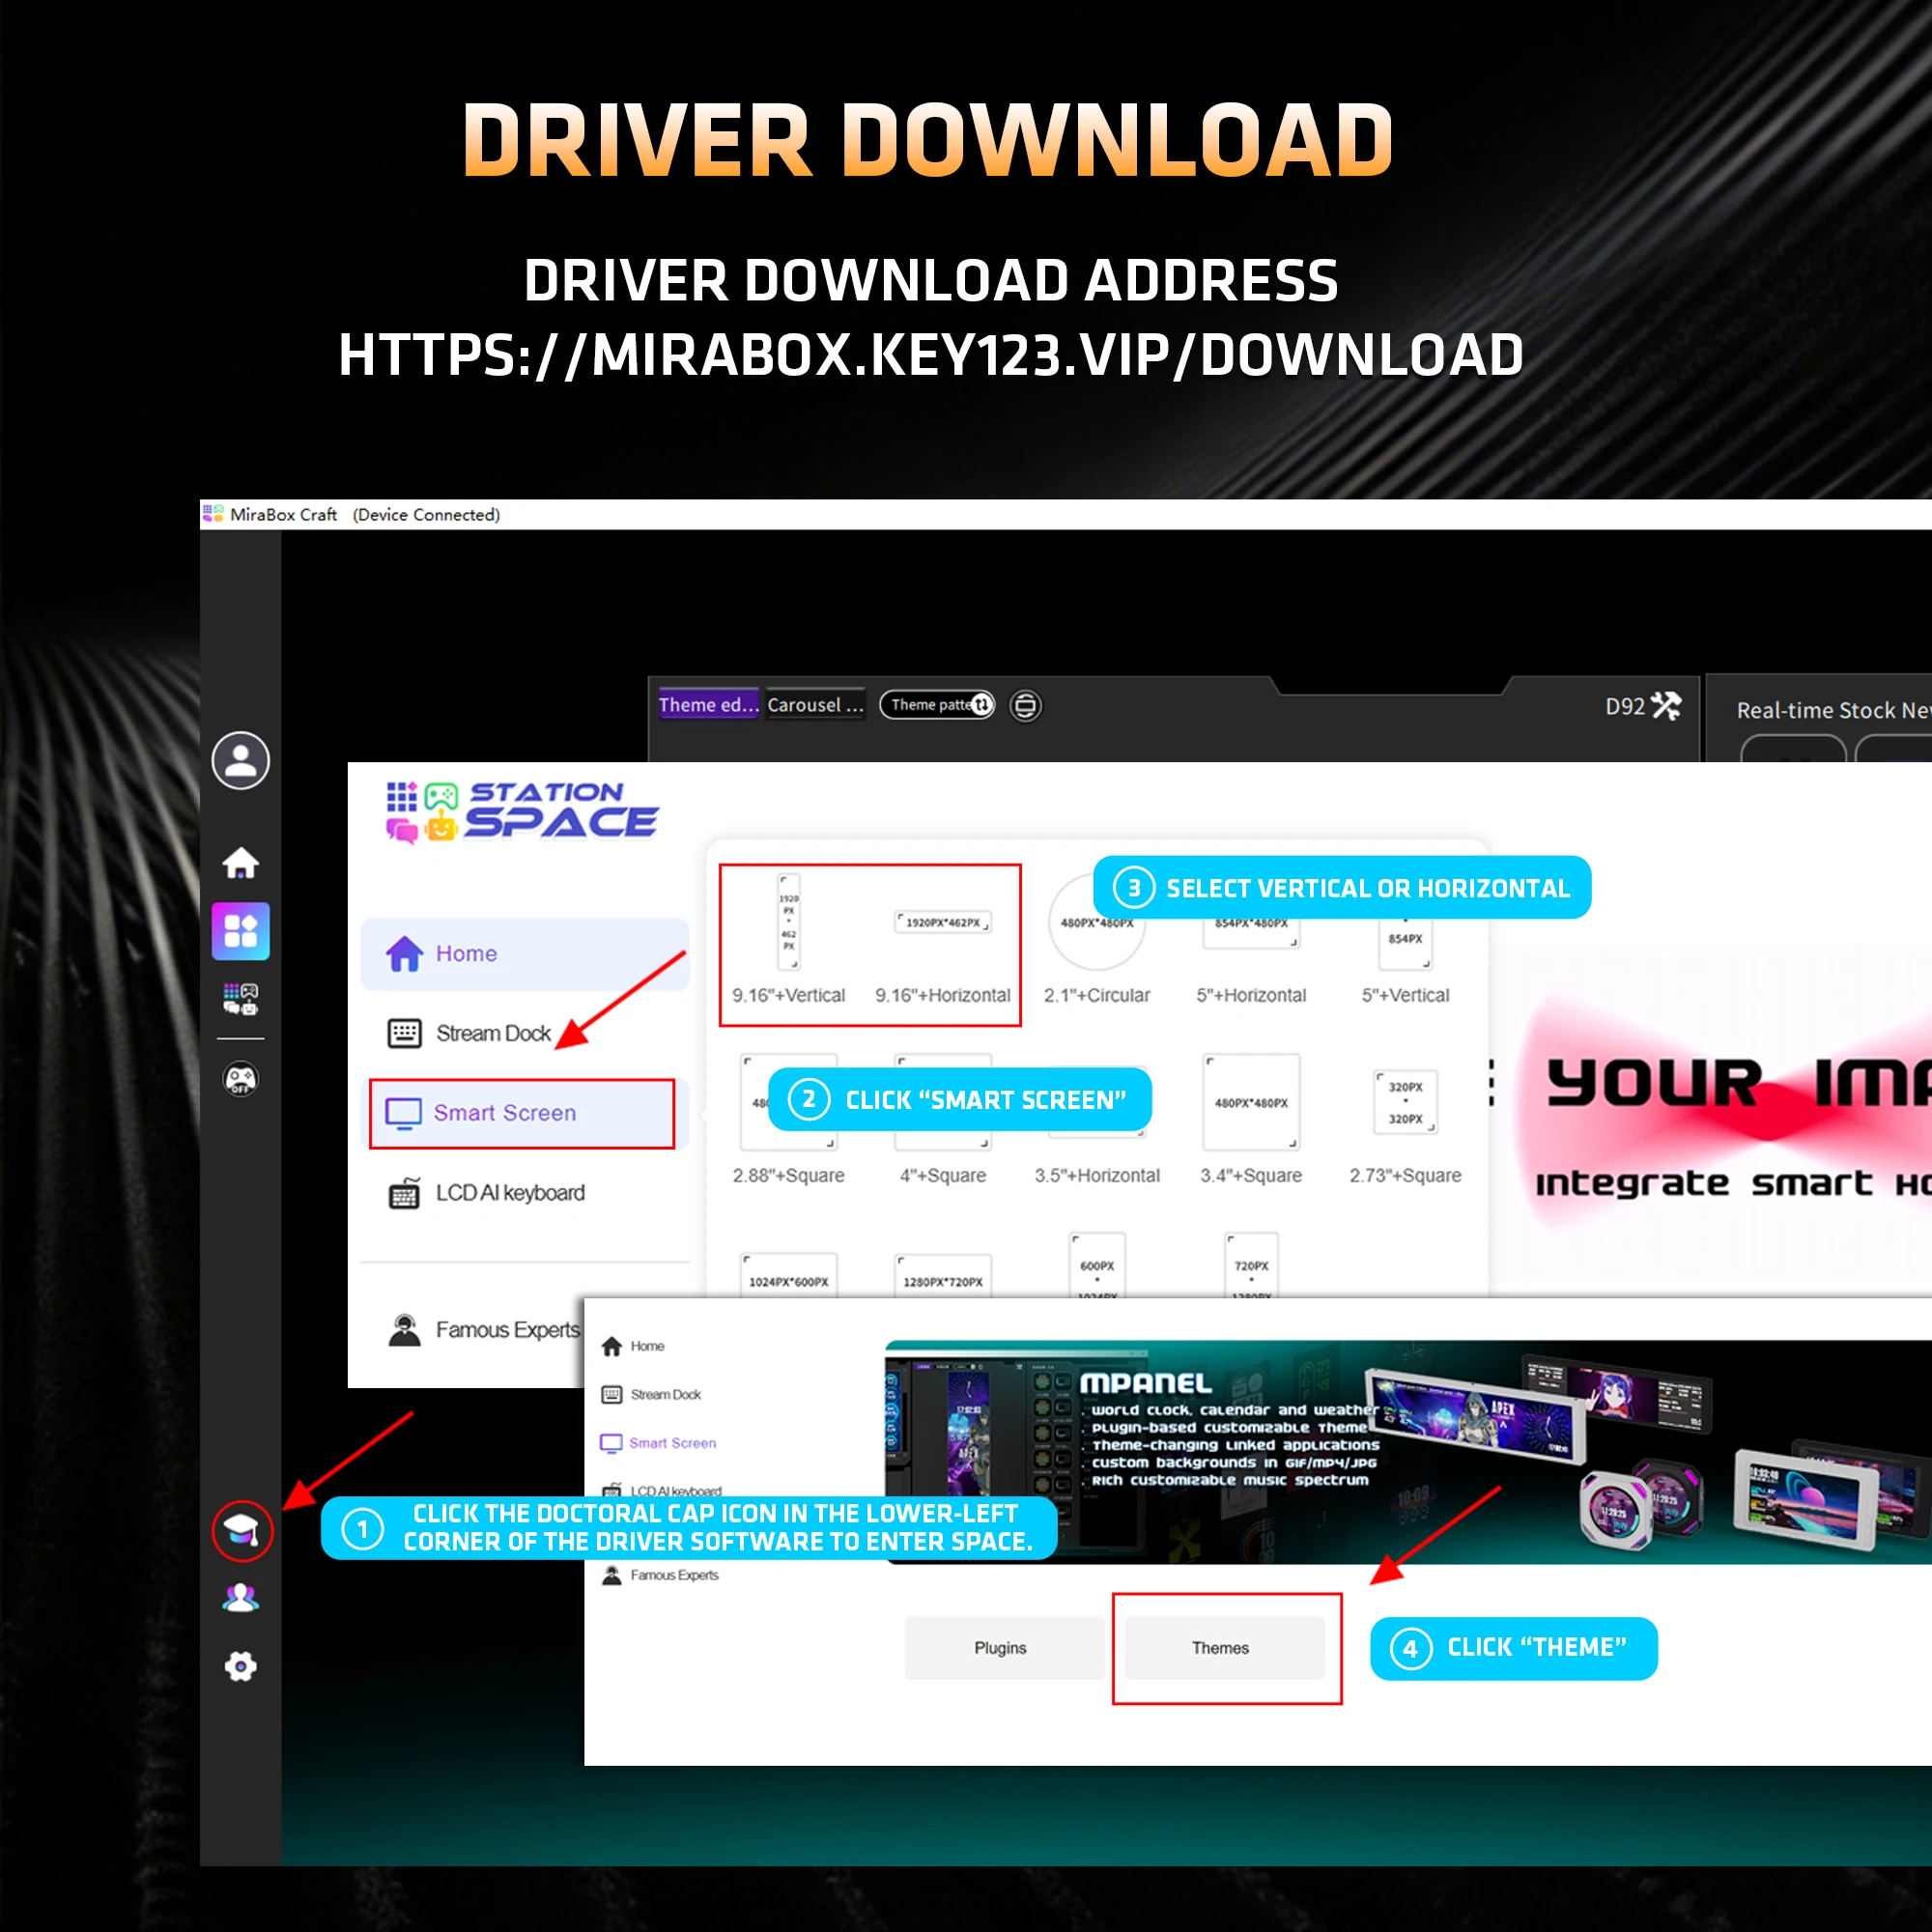The height and width of the screenshot is (1932, 1932).
Task: Select the 9.16"+Vertical screen size
Action: tap(788, 940)
